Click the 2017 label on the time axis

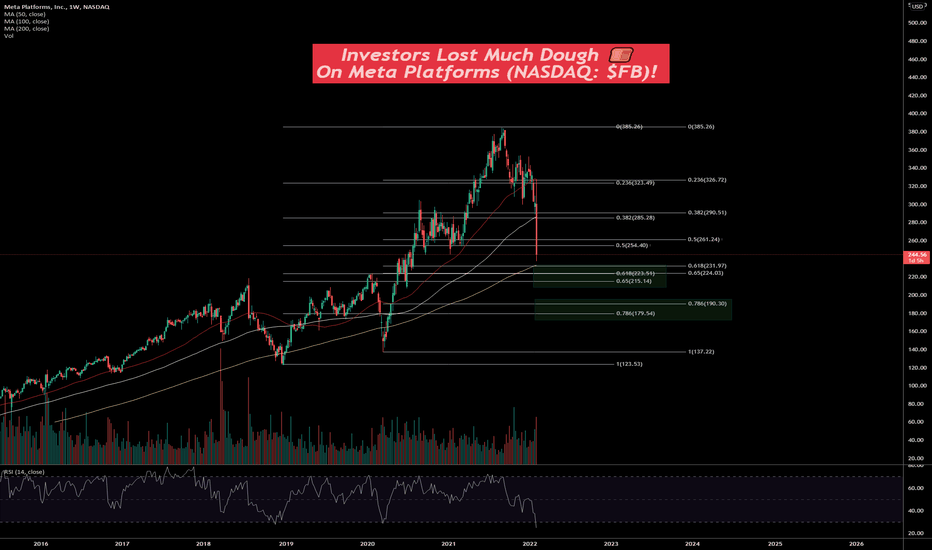pos(122,543)
